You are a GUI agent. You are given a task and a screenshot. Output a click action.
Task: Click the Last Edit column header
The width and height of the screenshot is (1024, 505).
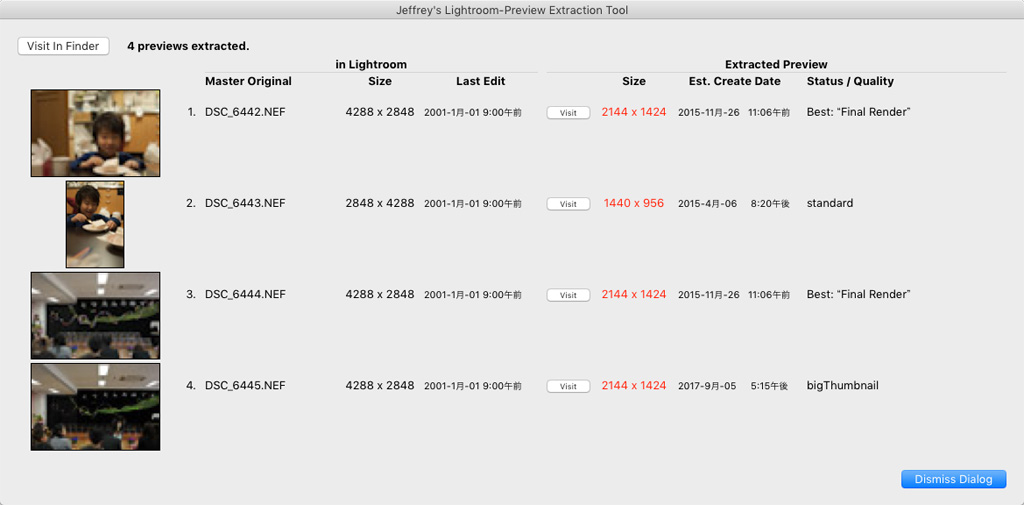point(481,81)
